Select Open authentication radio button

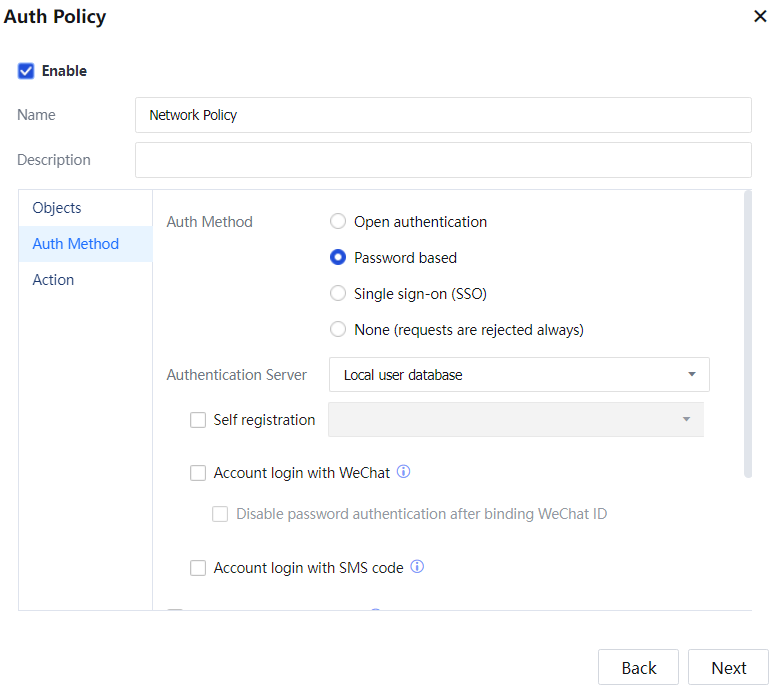pyautogui.click(x=338, y=222)
